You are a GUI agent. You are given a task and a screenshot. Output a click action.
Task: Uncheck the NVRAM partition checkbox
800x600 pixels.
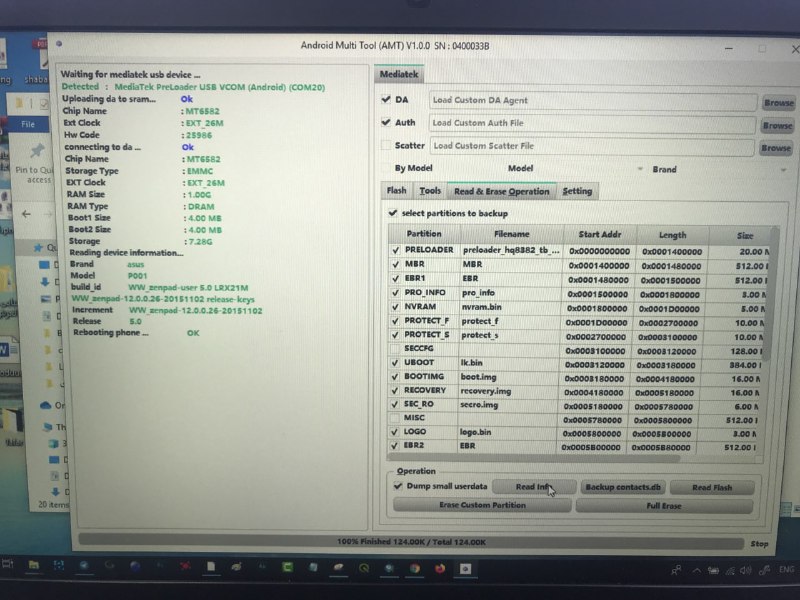coord(395,307)
